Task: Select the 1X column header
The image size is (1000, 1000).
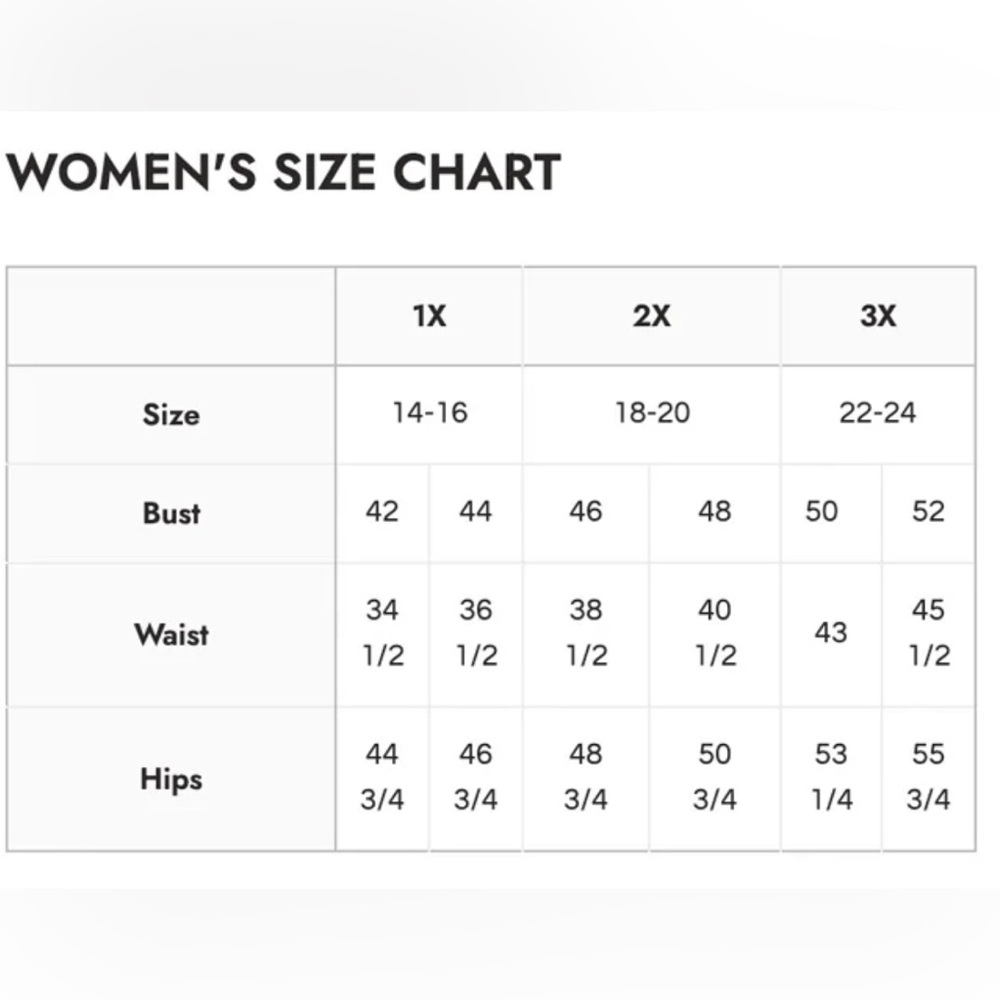Action: click(429, 316)
